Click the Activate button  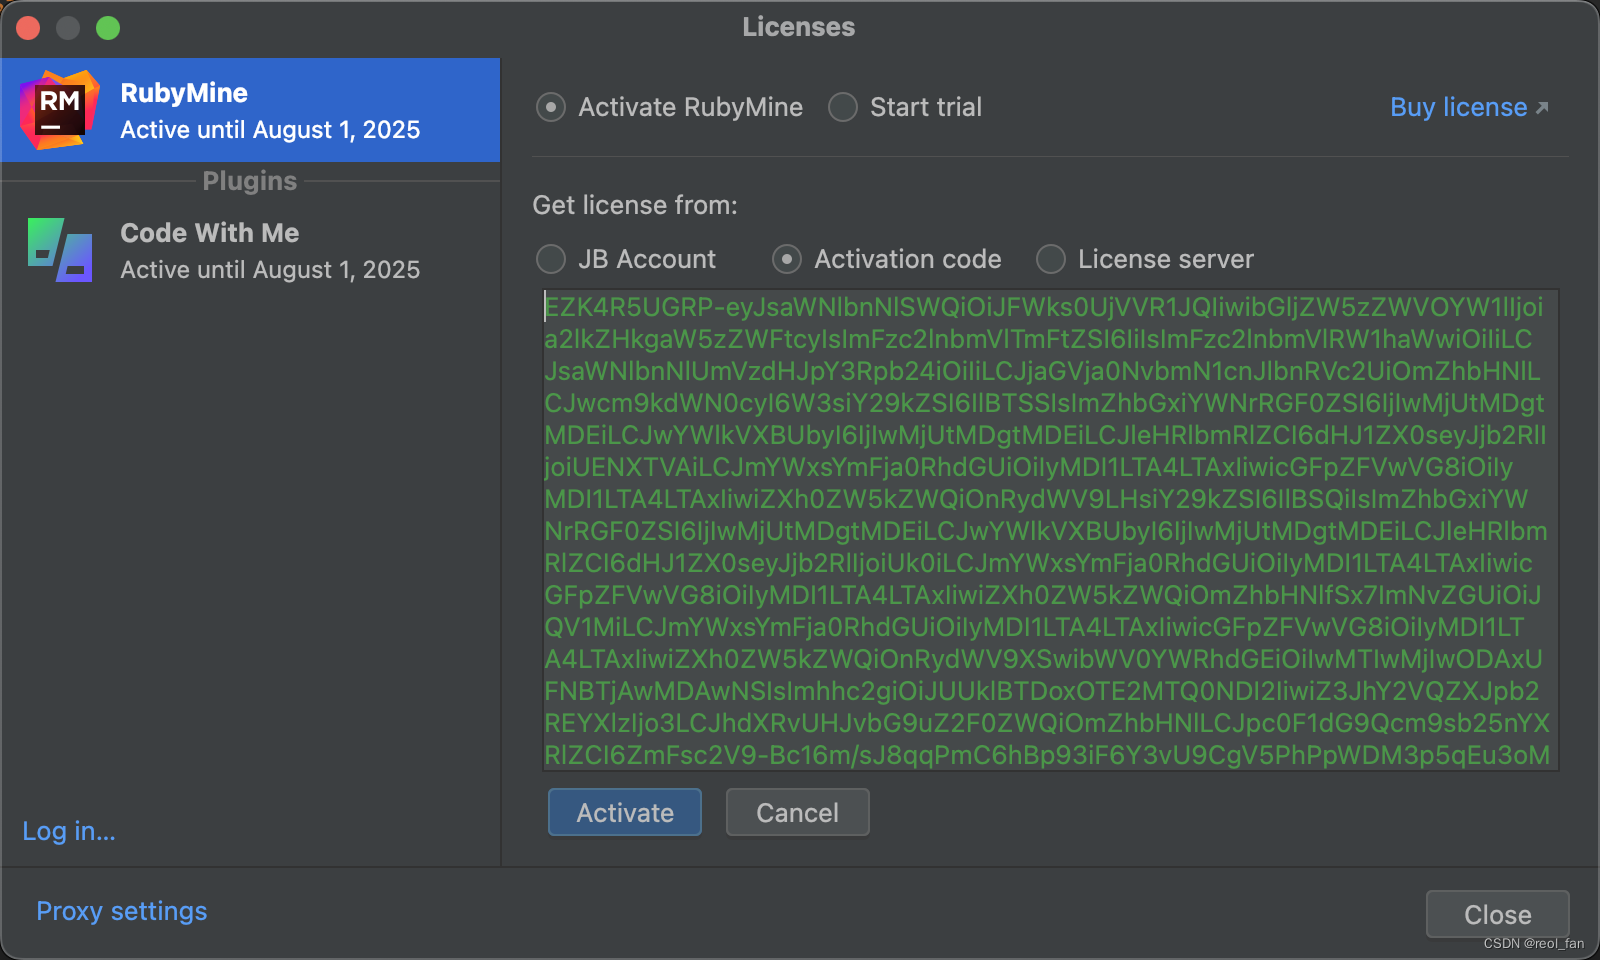point(625,812)
